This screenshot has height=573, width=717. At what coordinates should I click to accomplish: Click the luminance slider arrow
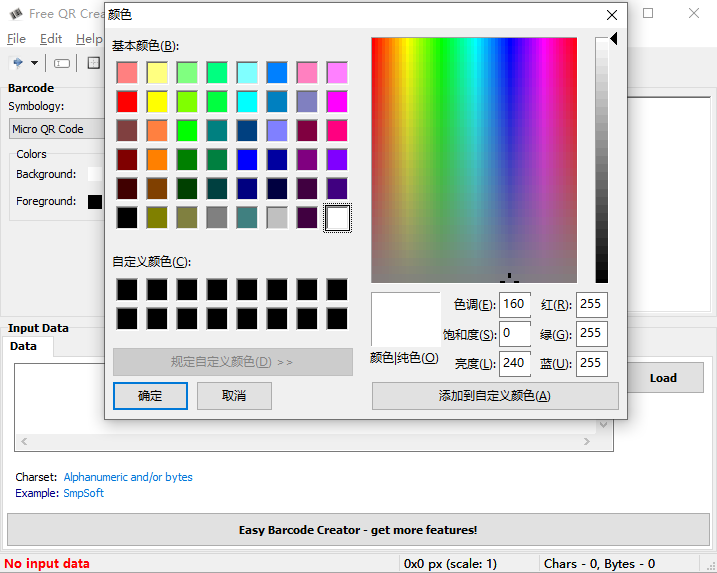(614, 39)
